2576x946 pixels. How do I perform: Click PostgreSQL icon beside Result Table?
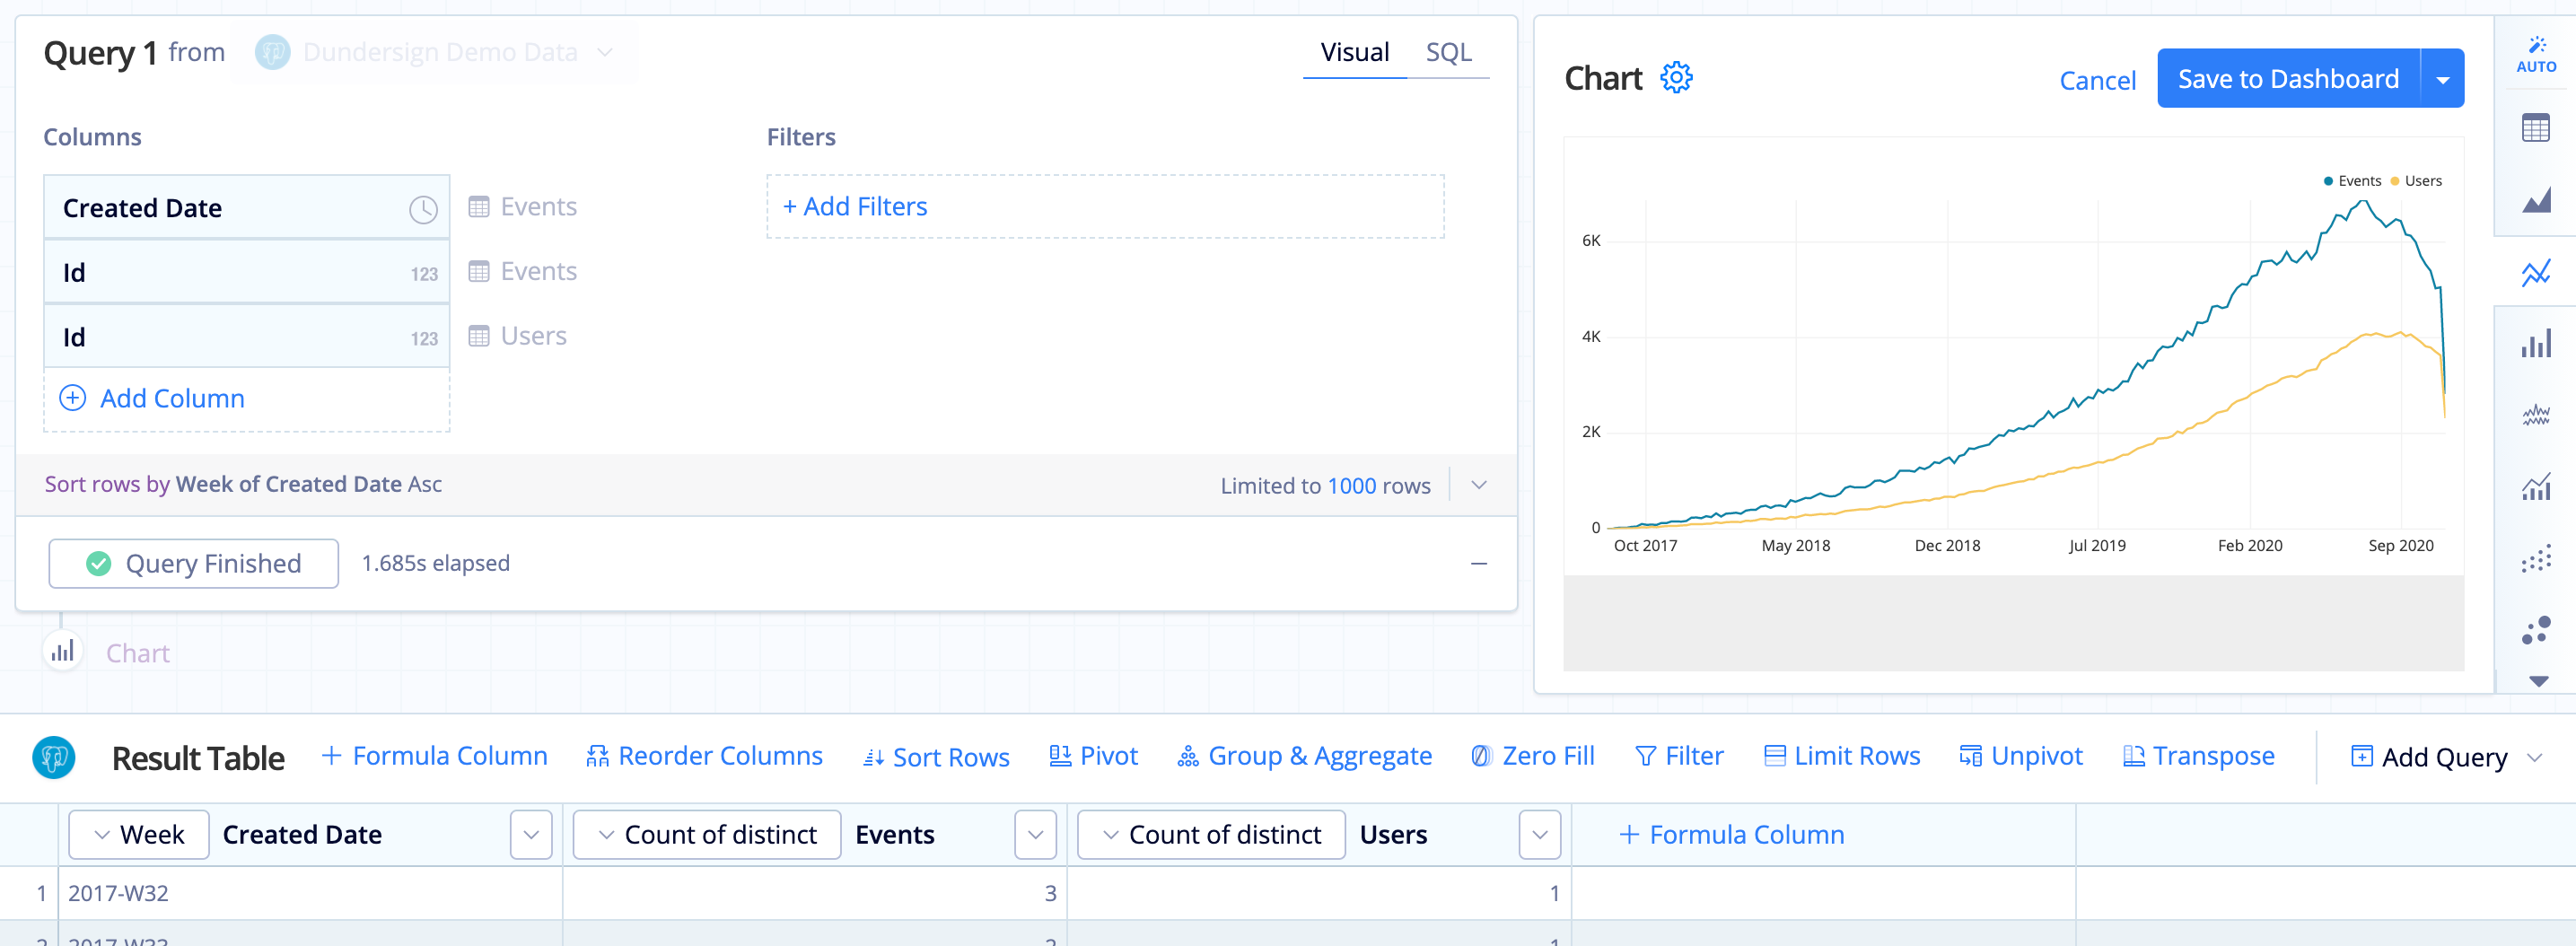pyautogui.click(x=54, y=757)
